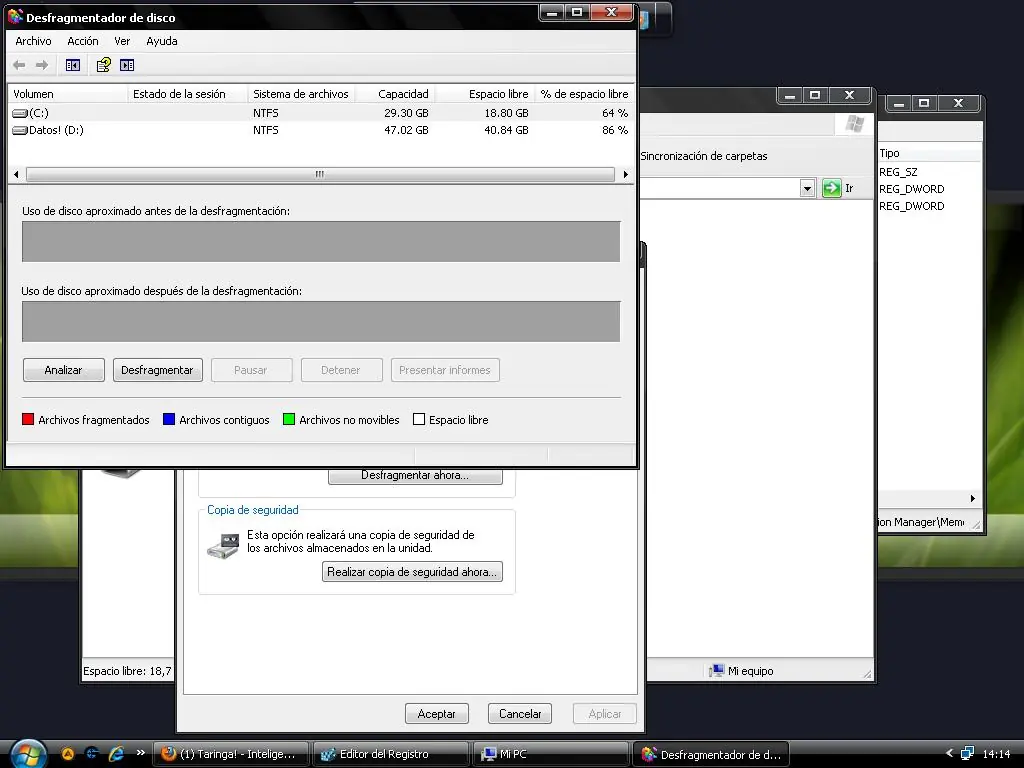Click Registry Editor's right scroll arrow
The height and width of the screenshot is (768, 1024).
click(x=972, y=498)
